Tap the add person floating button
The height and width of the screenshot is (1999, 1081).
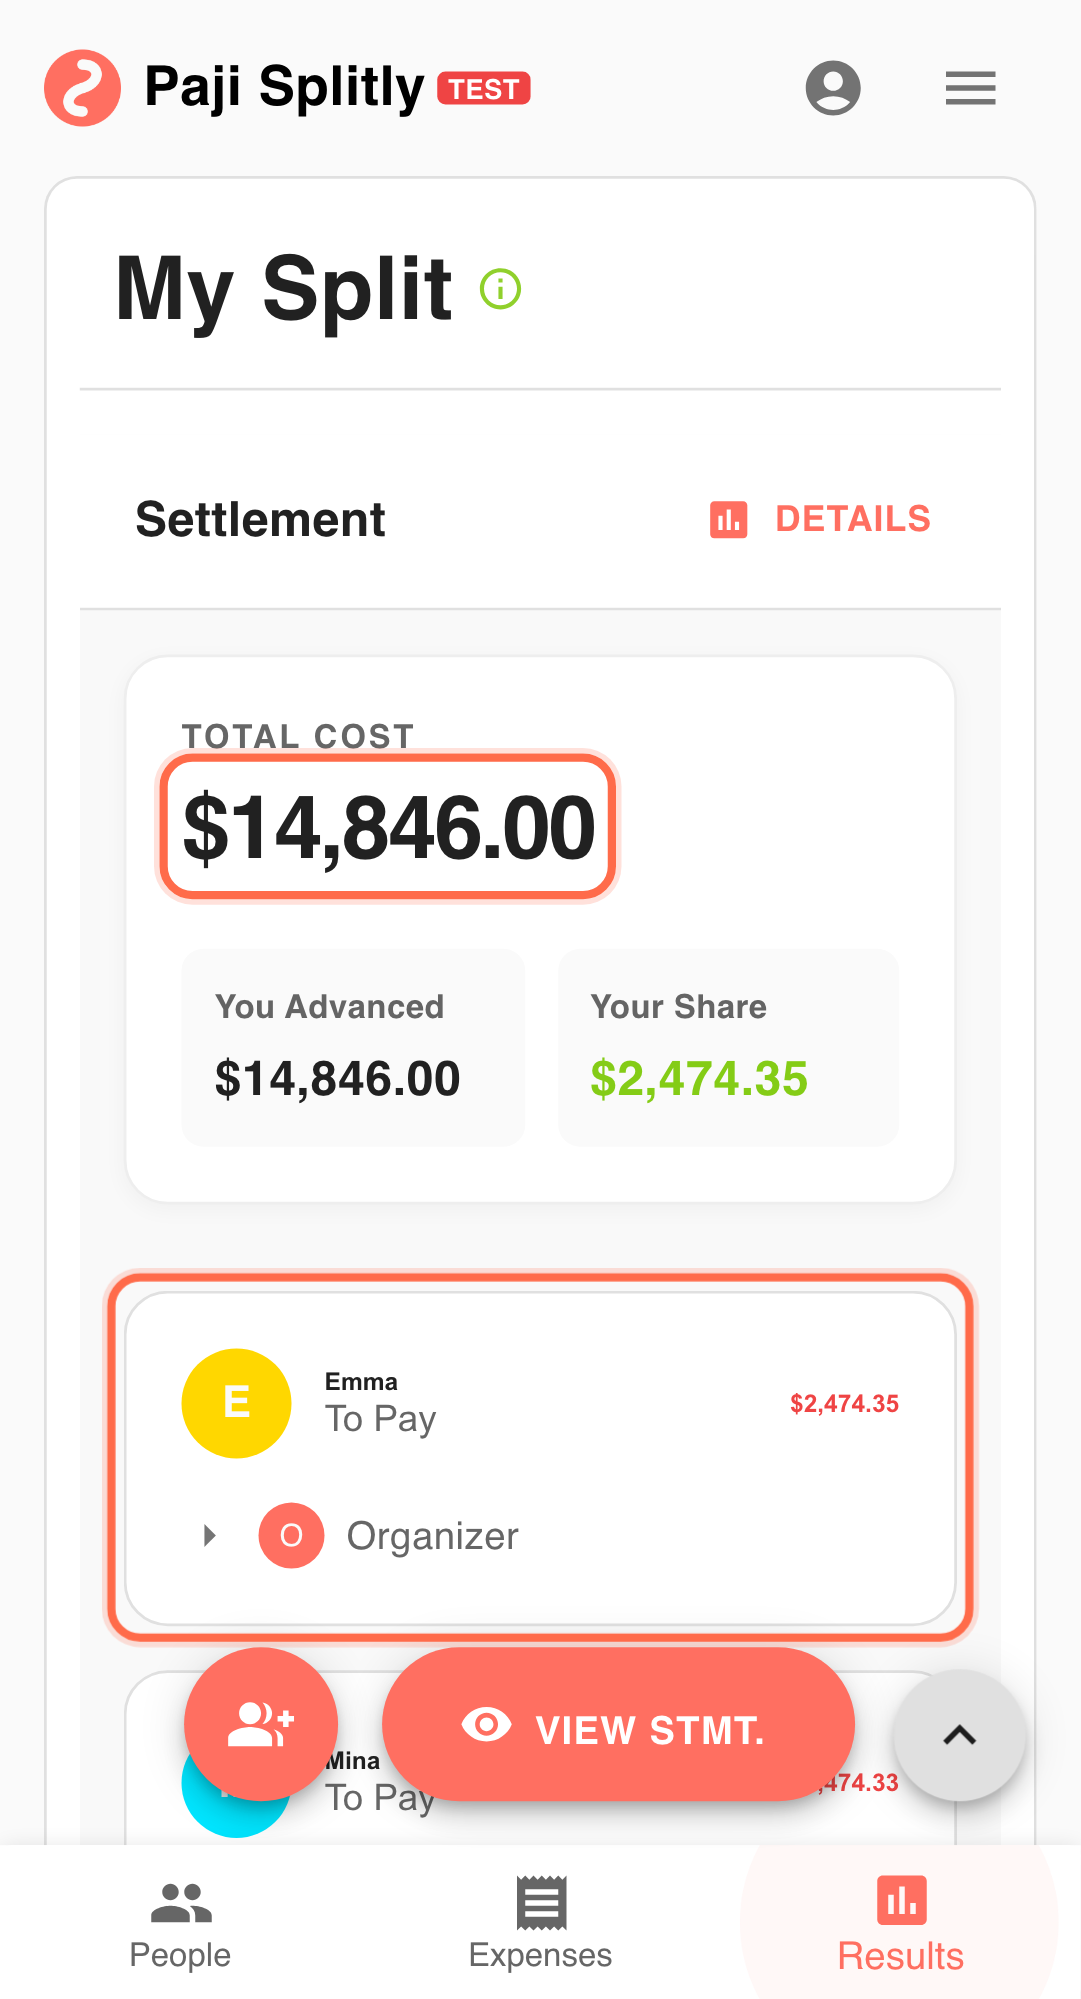[261, 1724]
